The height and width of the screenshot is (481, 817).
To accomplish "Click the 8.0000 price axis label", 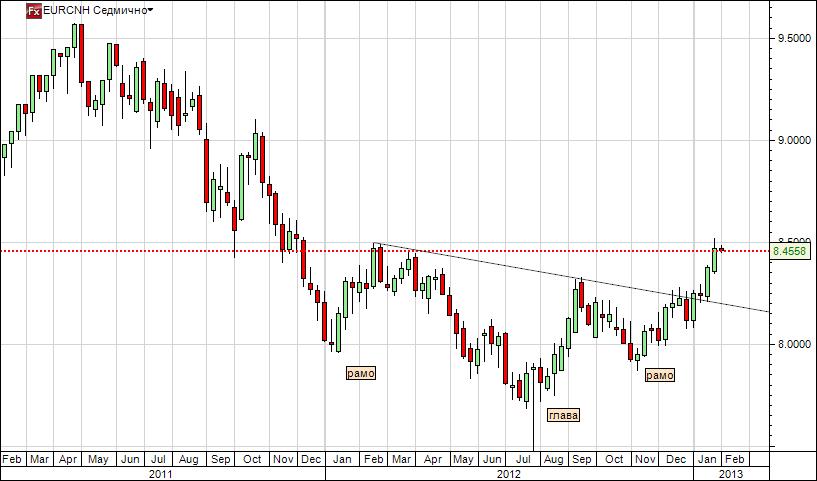I will click(794, 344).
